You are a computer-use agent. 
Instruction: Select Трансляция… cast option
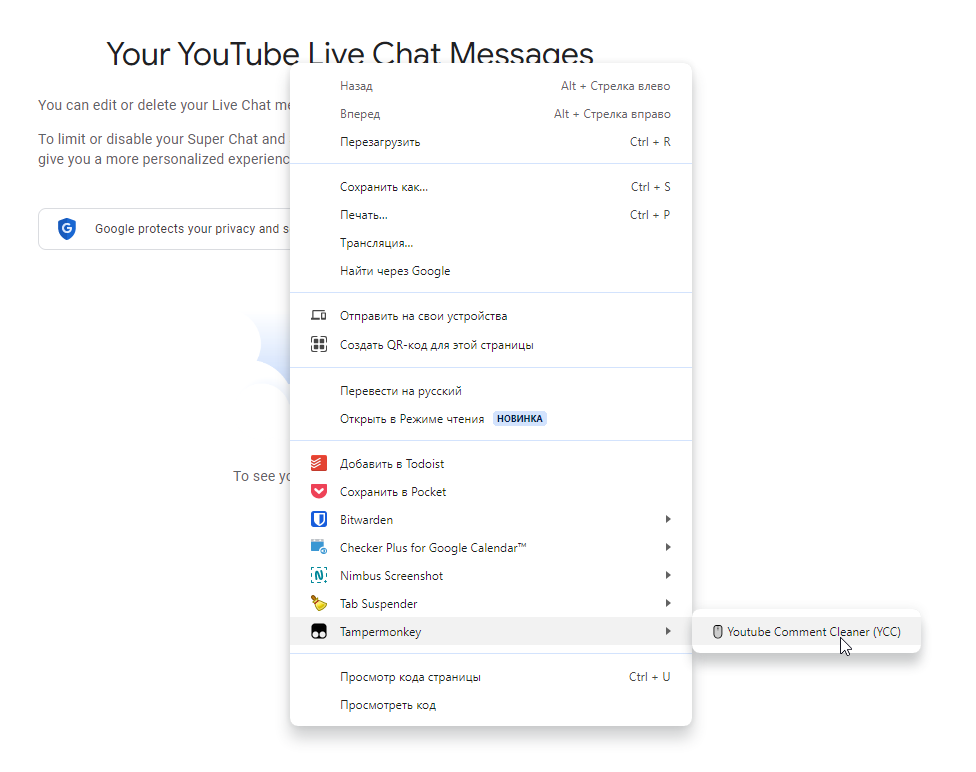pos(490,243)
